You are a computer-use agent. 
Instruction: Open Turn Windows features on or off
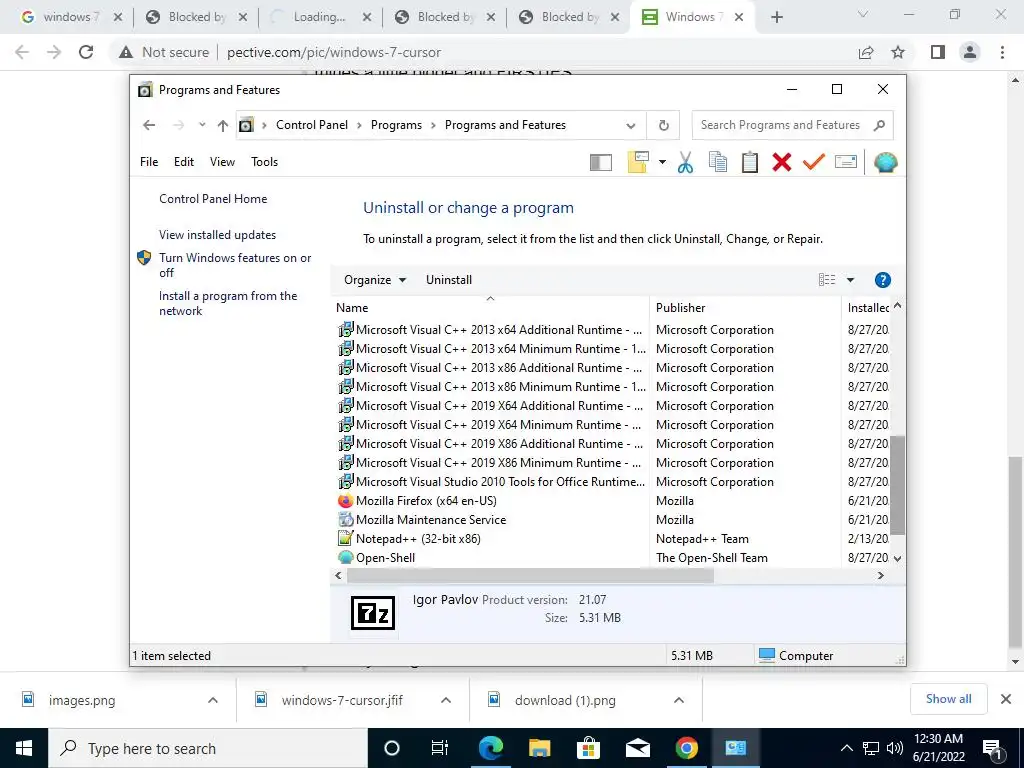point(235,265)
